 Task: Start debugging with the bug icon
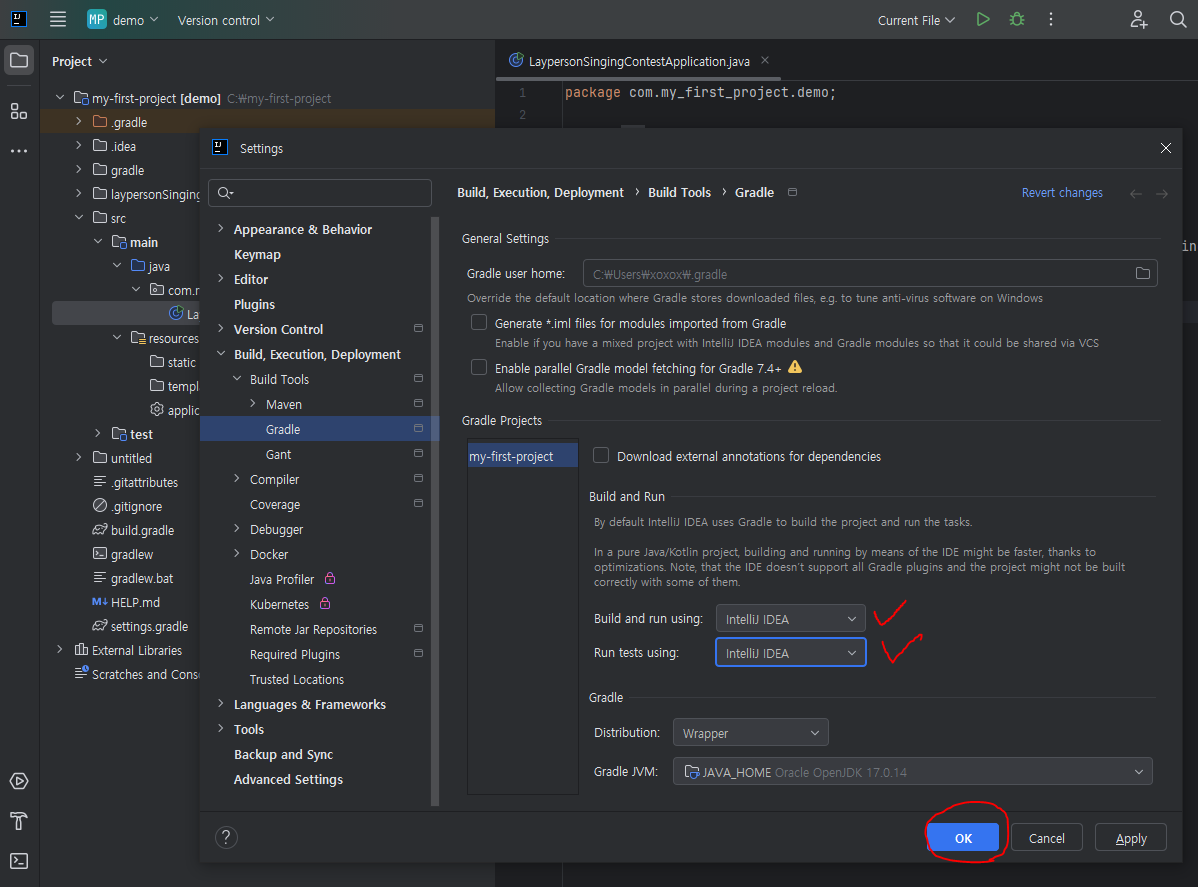pyautogui.click(x=1017, y=19)
